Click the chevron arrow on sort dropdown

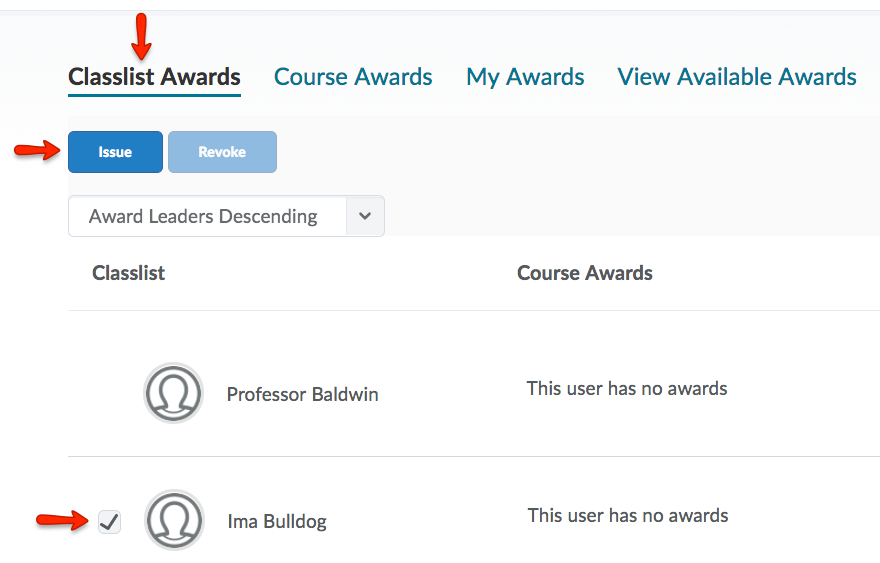point(365,216)
